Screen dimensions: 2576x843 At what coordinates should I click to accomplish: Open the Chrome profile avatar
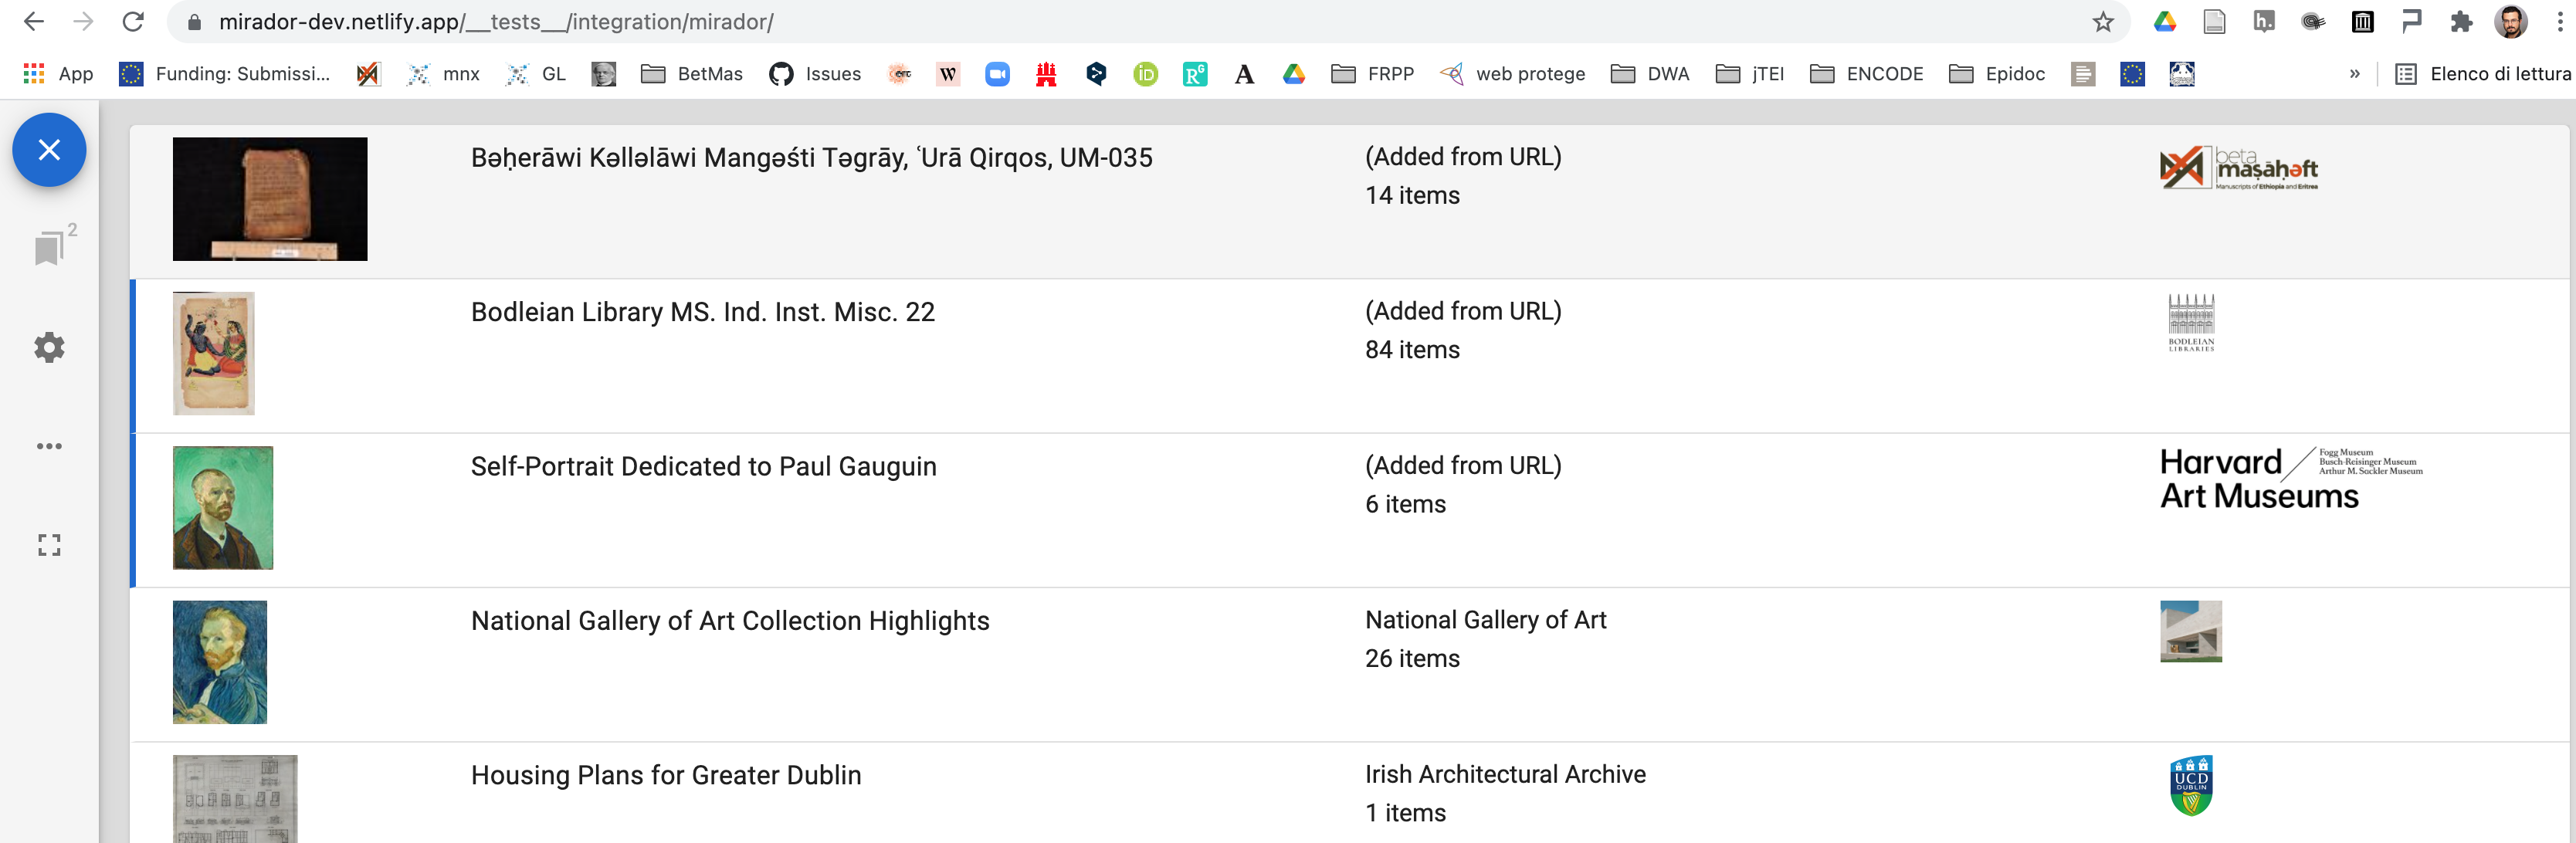click(x=2510, y=22)
